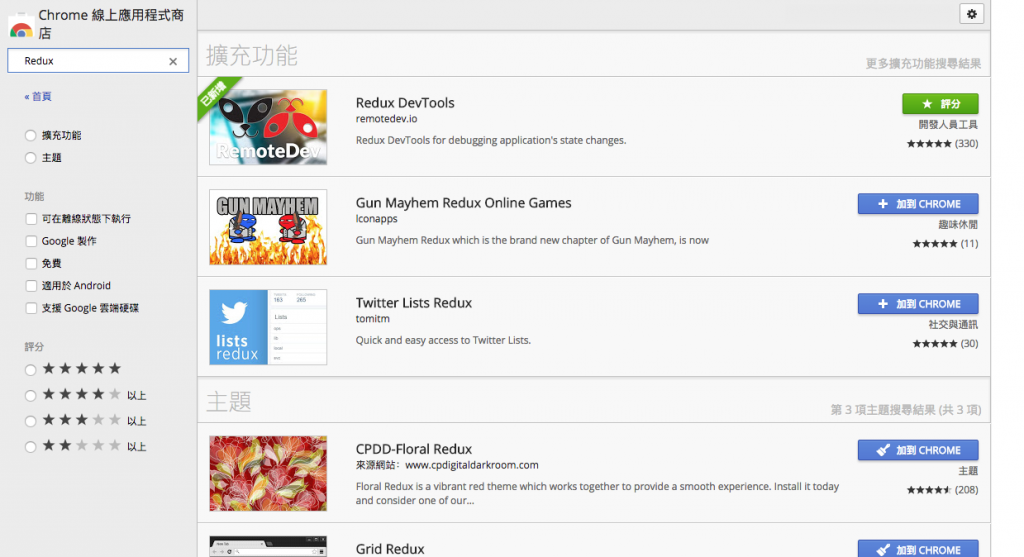Click 'Quick and easy access to Twitter Lists.'
This screenshot has width=1024, height=557.
point(443,340)
